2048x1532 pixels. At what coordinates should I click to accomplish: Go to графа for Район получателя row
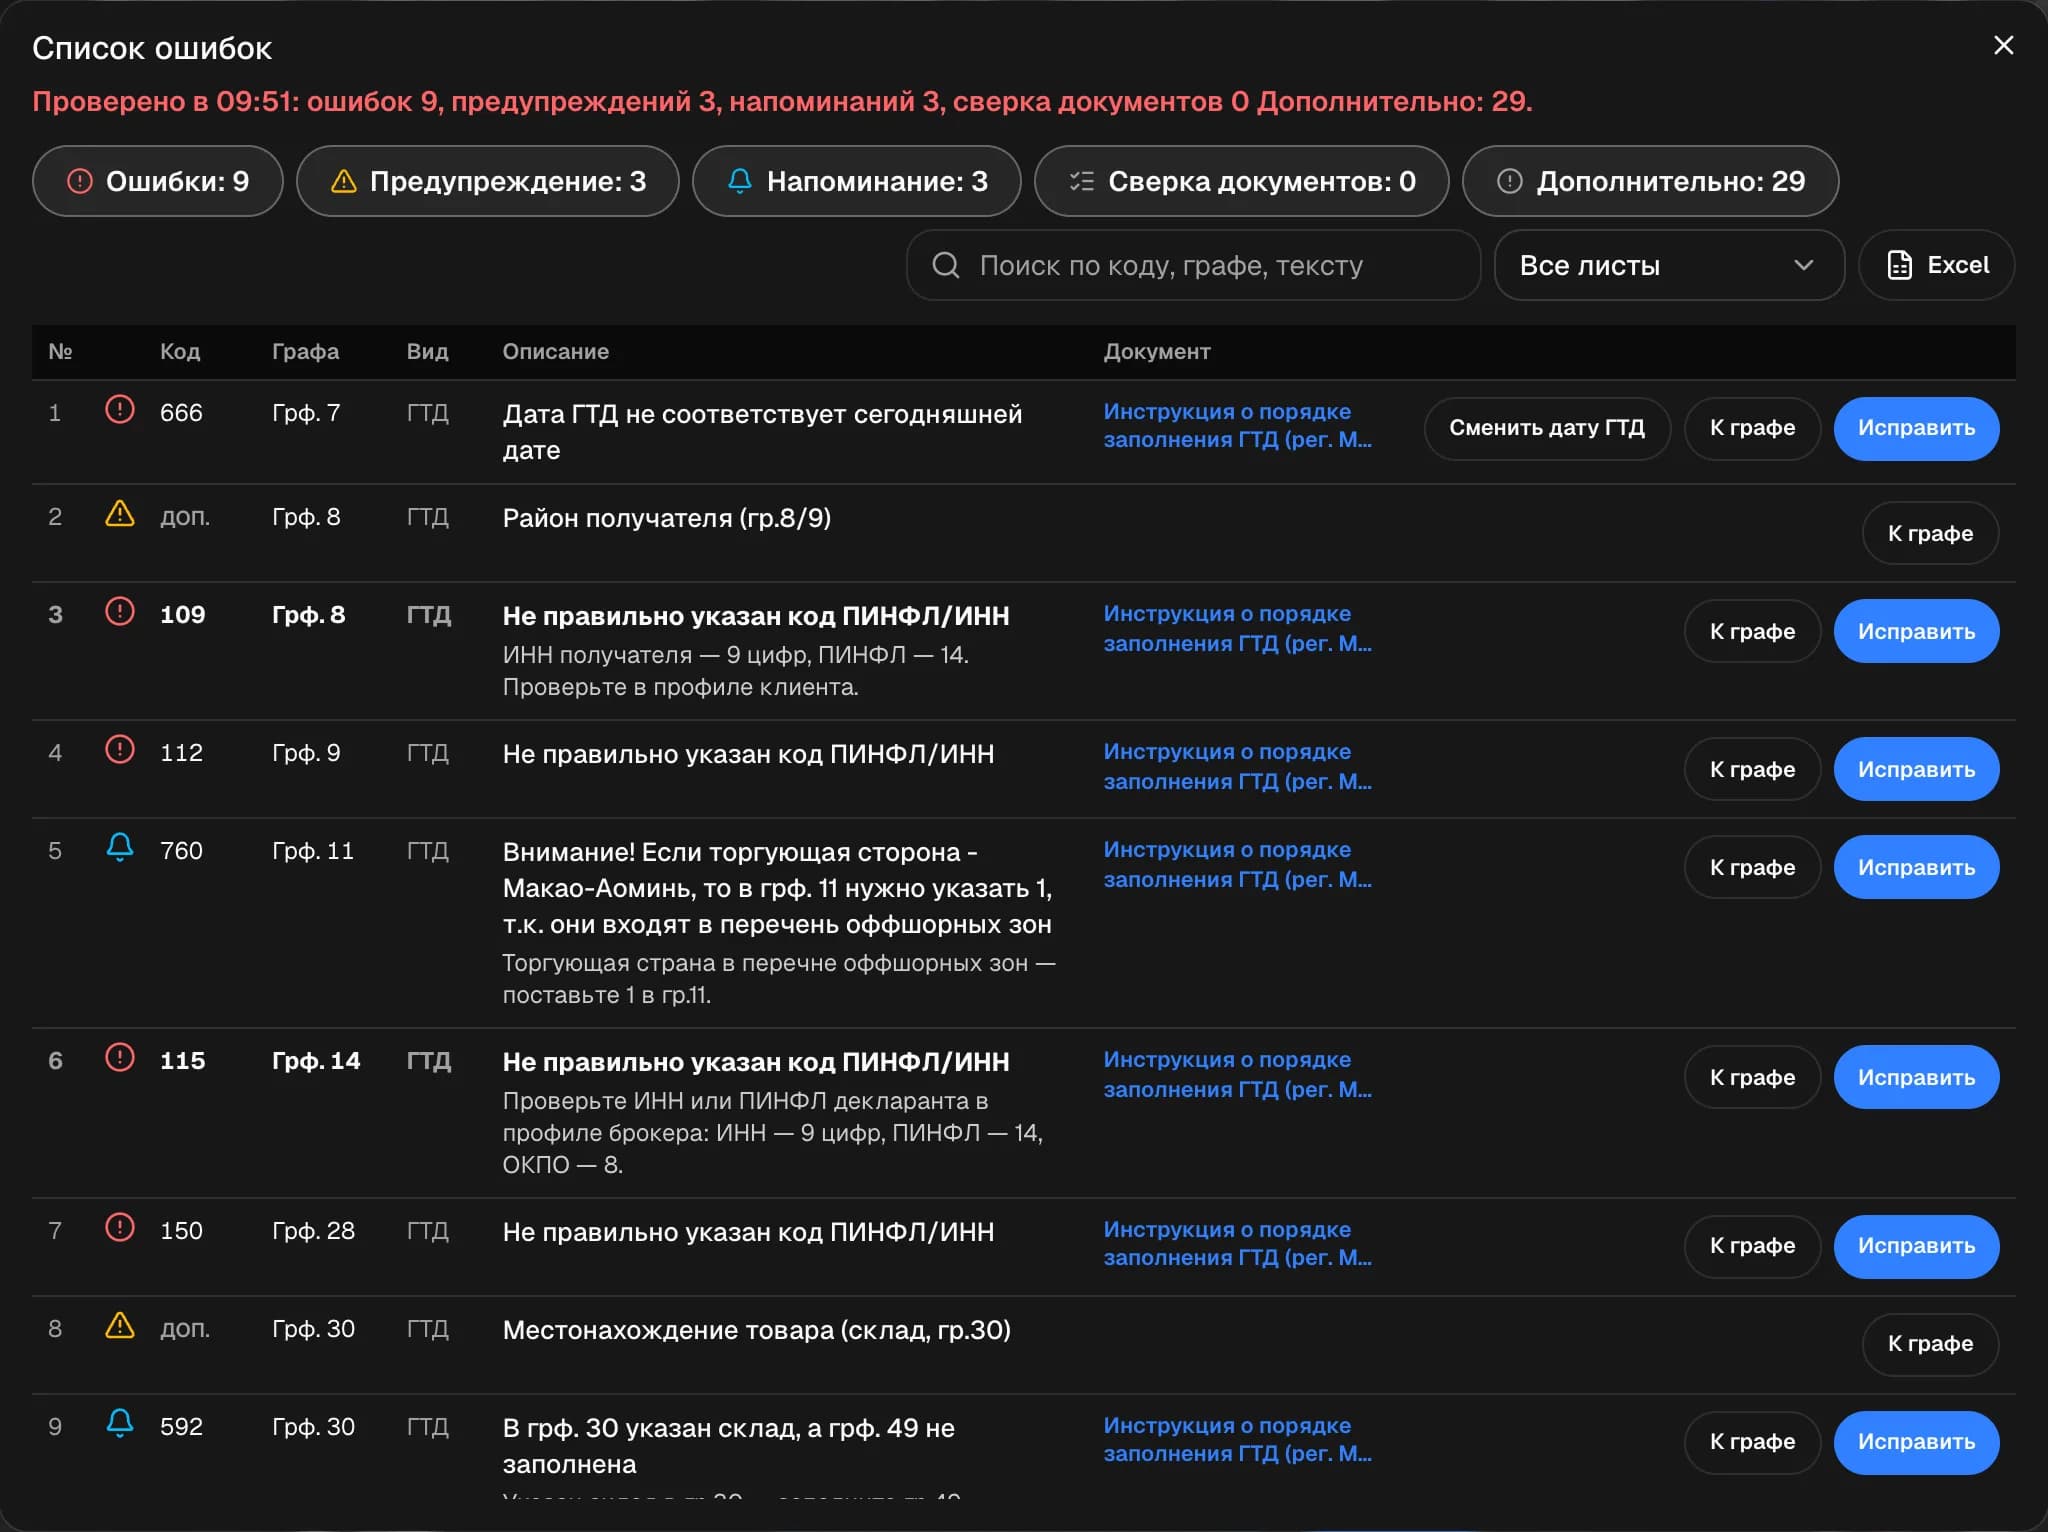[x=1930, y=533]
